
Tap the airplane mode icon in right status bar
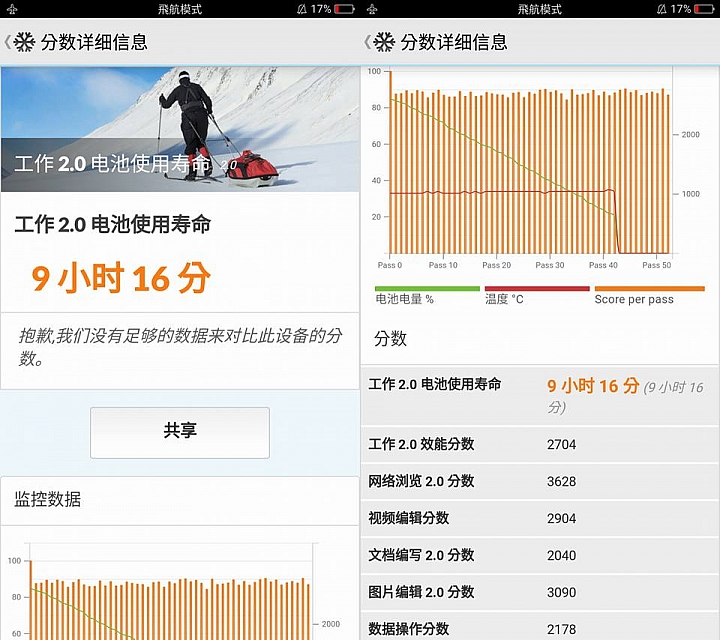click(x=372, y=9)
